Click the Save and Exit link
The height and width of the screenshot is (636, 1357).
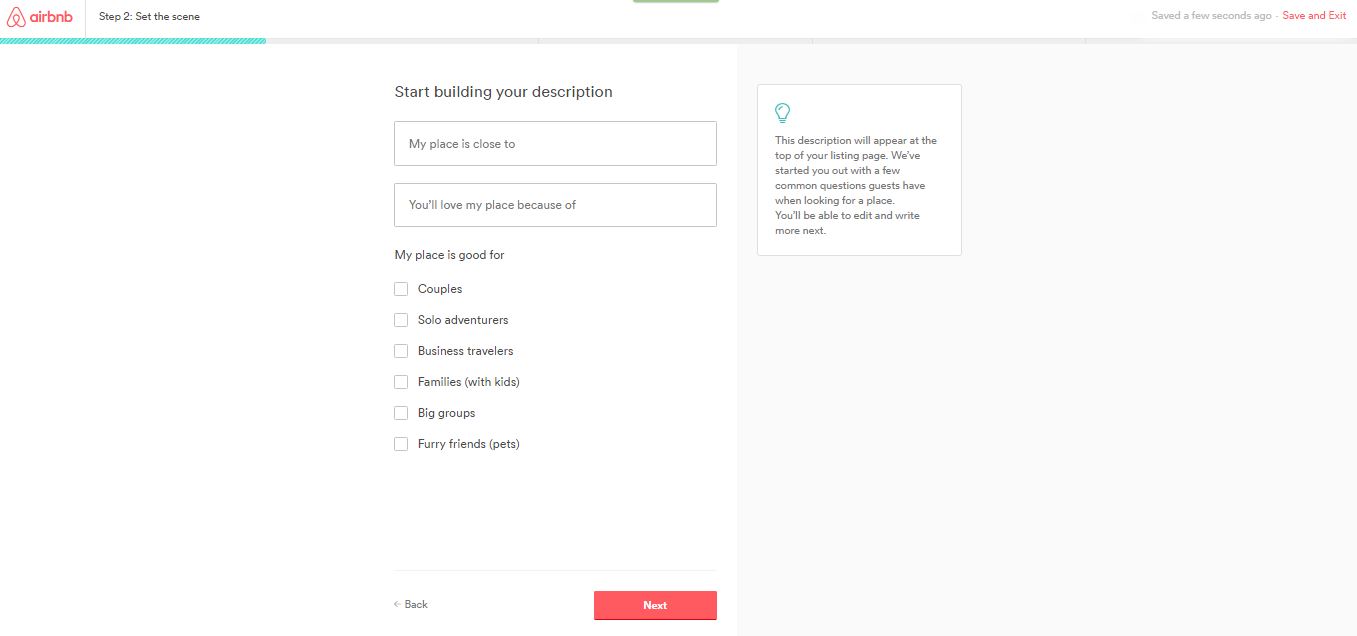pos(1314,16)
